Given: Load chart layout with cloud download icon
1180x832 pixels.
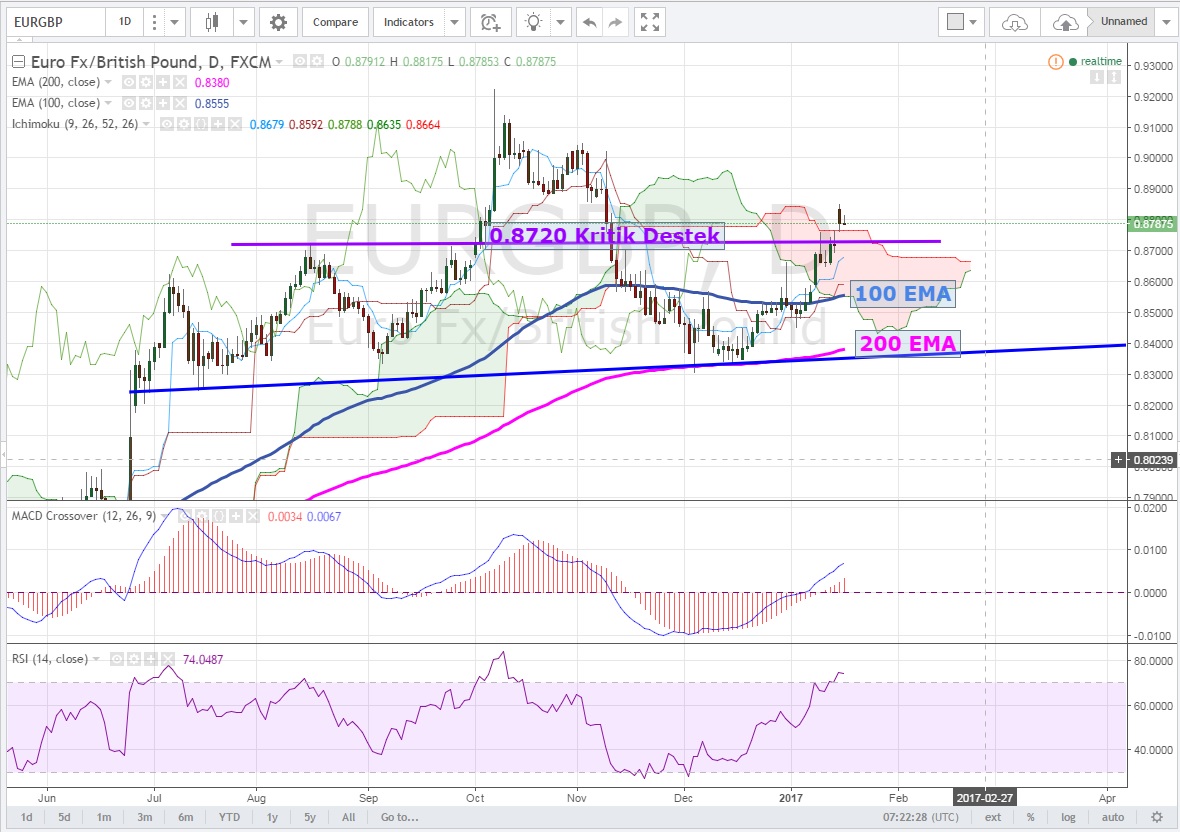Looking at the screenshot, I should [x=1014, y=22].
